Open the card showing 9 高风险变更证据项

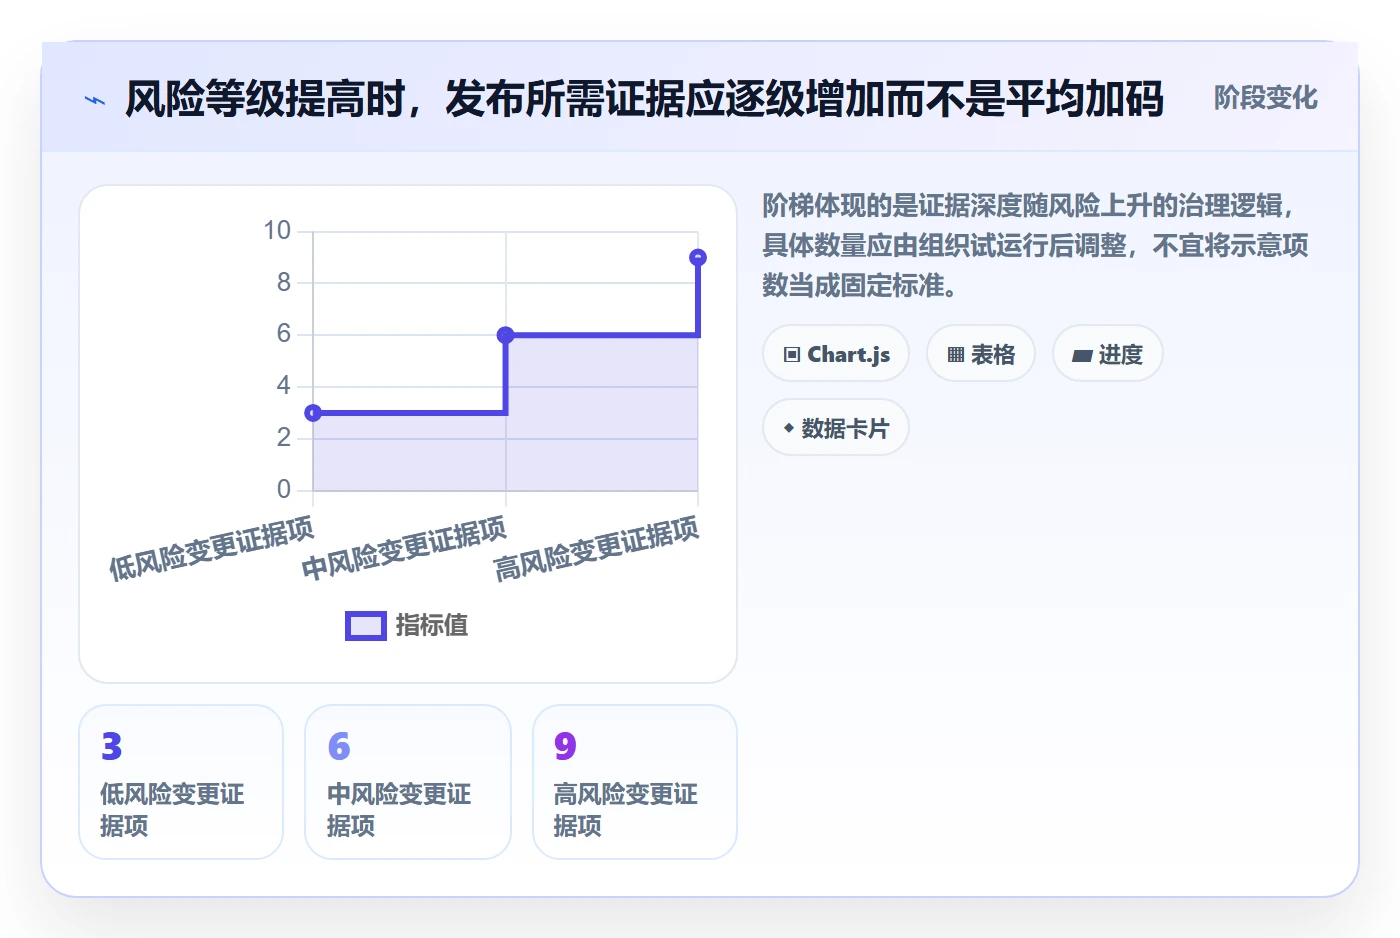[x=635, y=782]
